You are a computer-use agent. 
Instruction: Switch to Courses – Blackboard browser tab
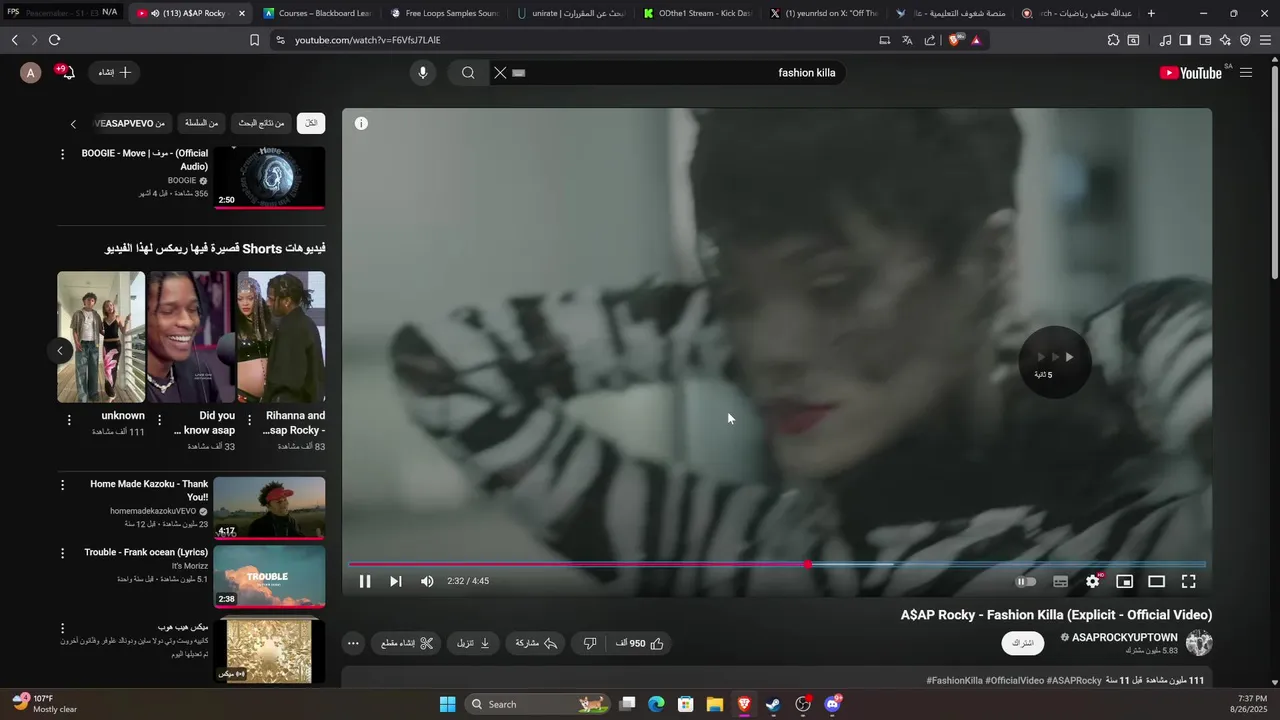[x=317, y=13]
